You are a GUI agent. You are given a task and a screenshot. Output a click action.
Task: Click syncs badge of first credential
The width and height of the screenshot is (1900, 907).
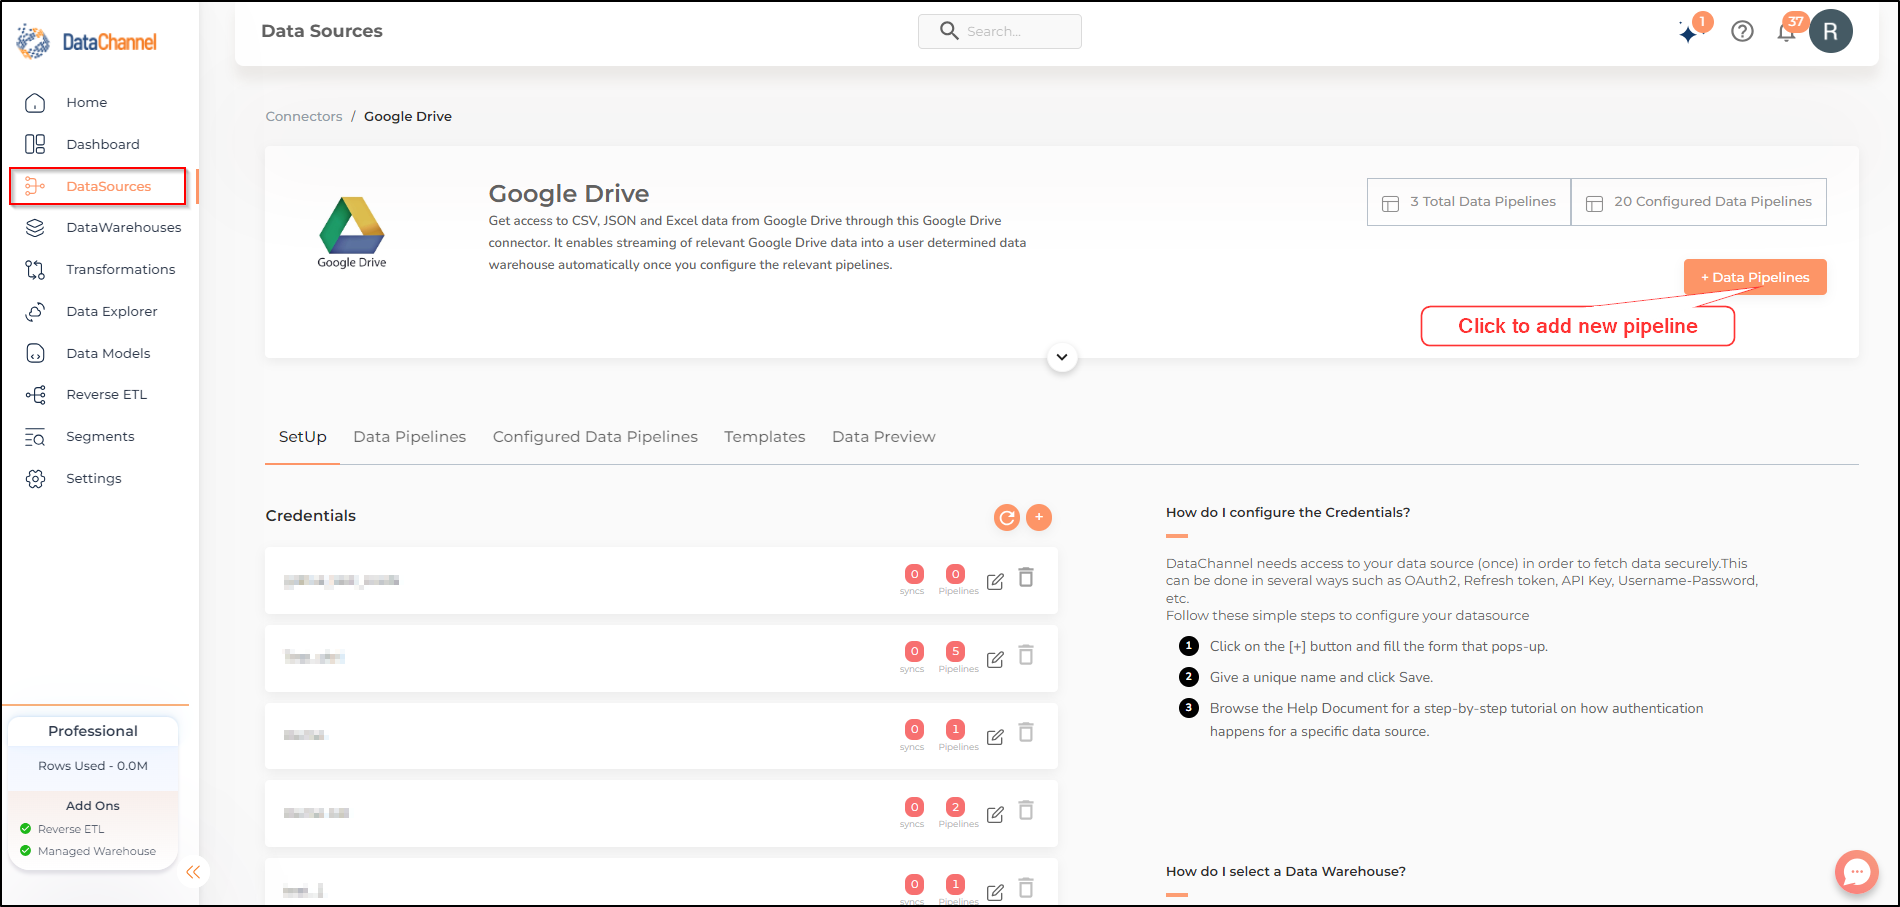tap(914, 574)
